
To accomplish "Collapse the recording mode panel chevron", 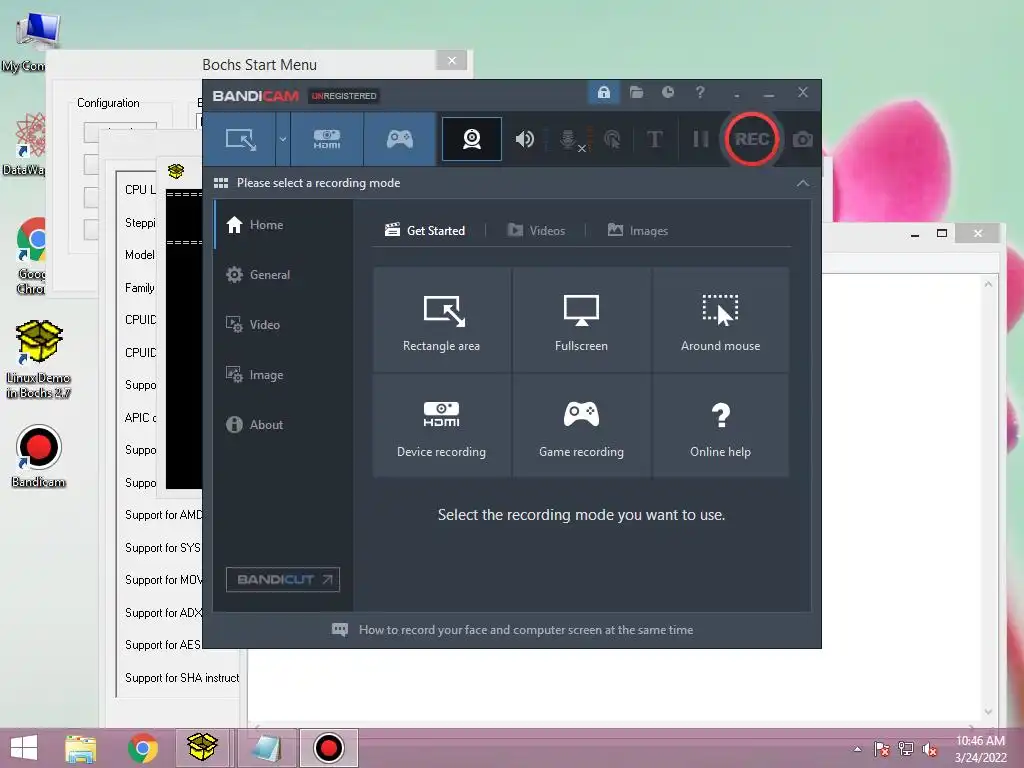I will click(x=803, y=184).
